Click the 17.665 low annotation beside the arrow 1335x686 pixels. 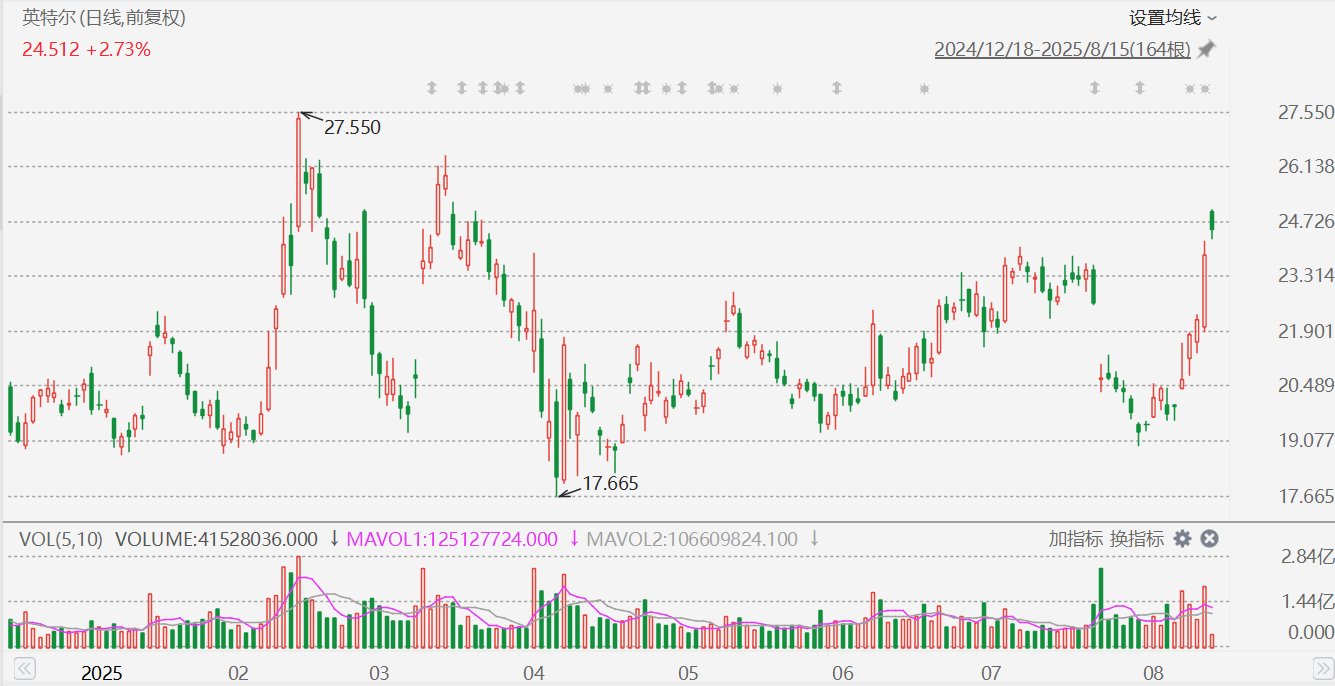(x=610, y=484)
